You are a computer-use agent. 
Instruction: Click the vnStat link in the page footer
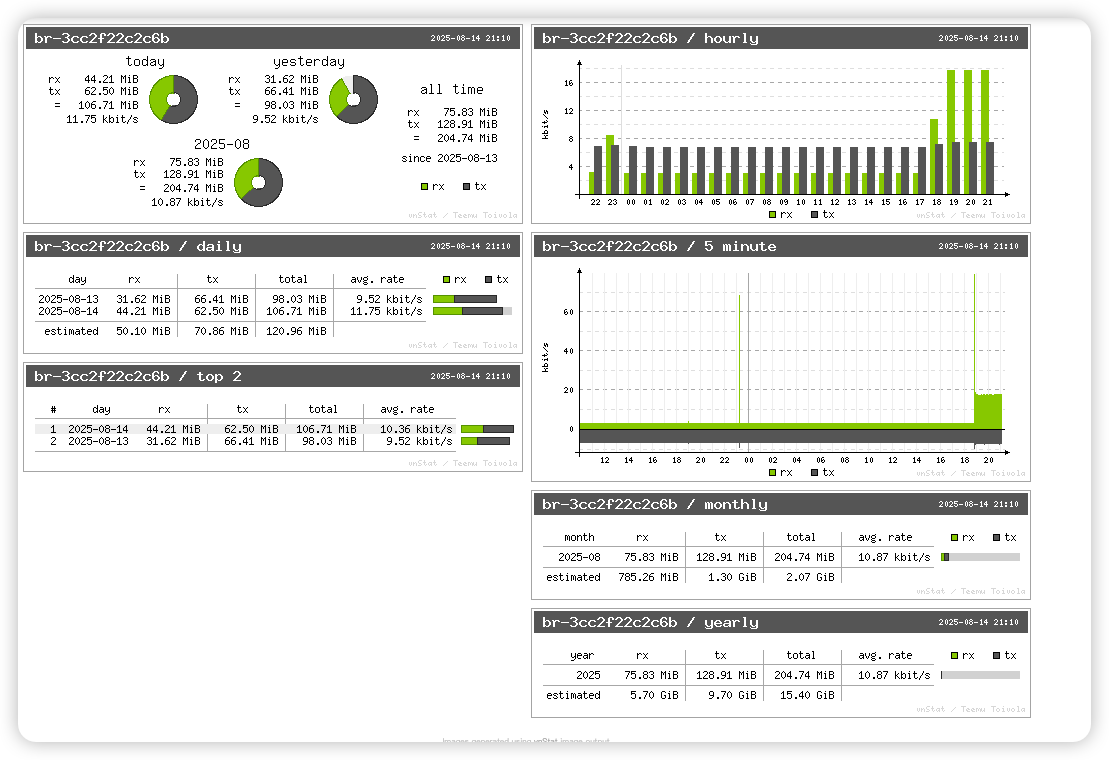click(544, 742)
